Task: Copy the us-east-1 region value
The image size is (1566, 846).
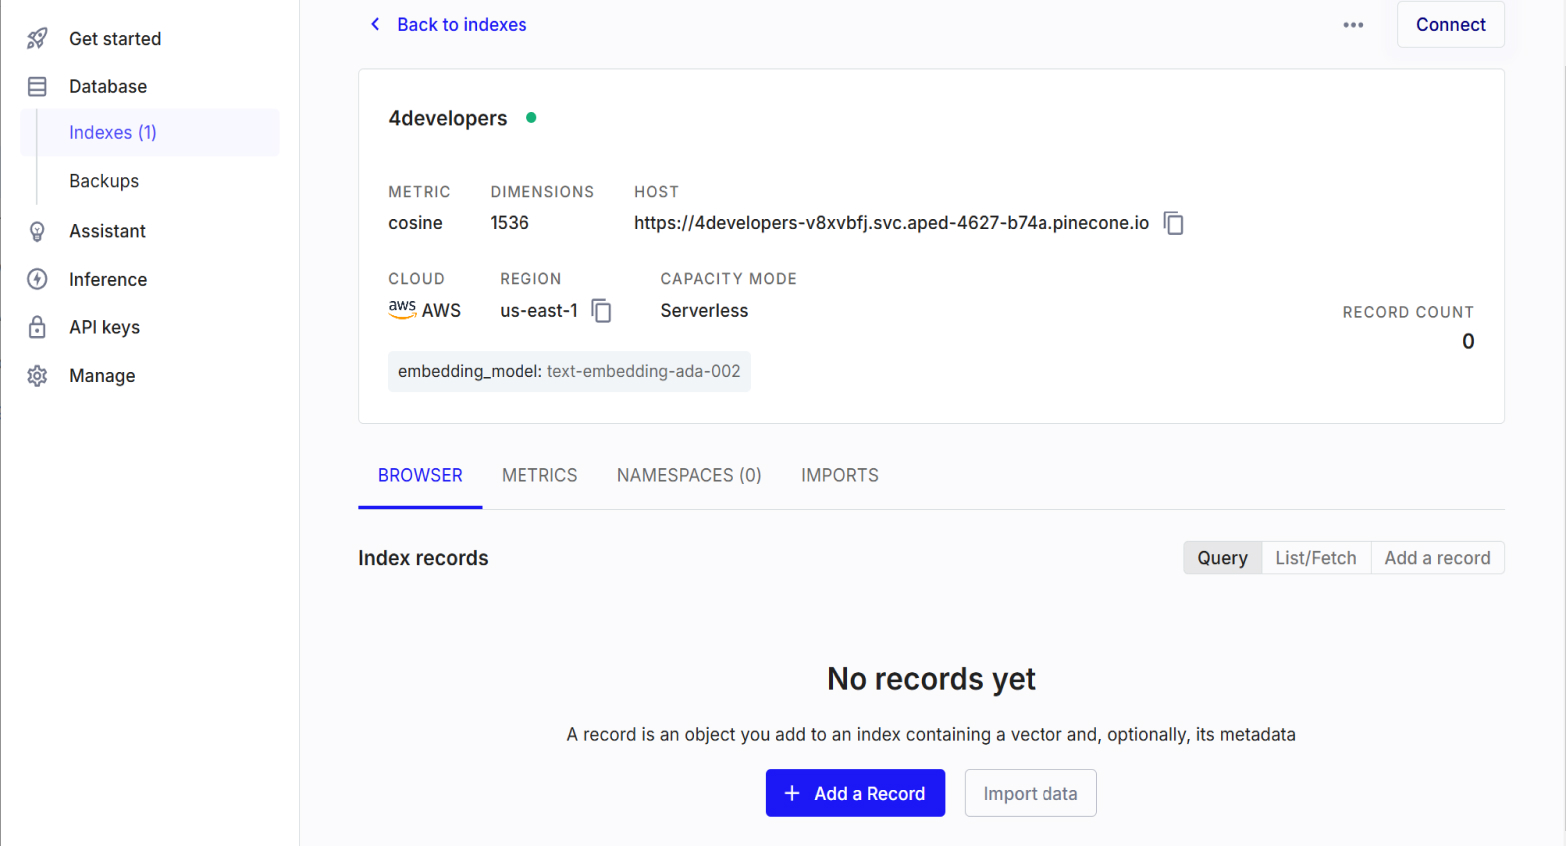Action: pyautogui.click(x=601, y=311)
